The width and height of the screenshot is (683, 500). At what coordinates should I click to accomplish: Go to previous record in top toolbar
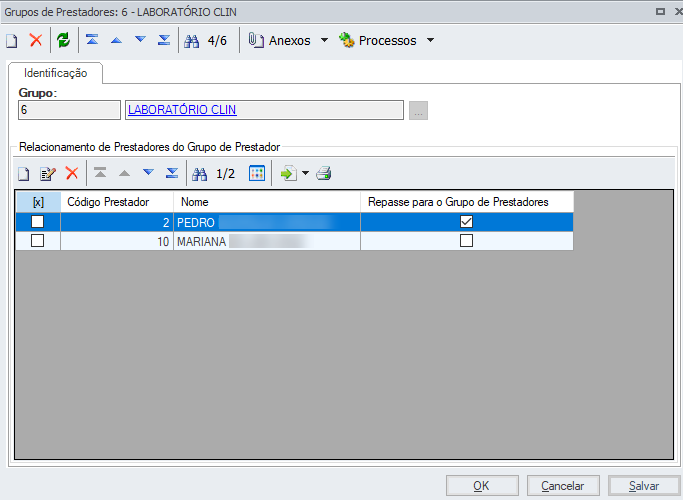(116, 41)
